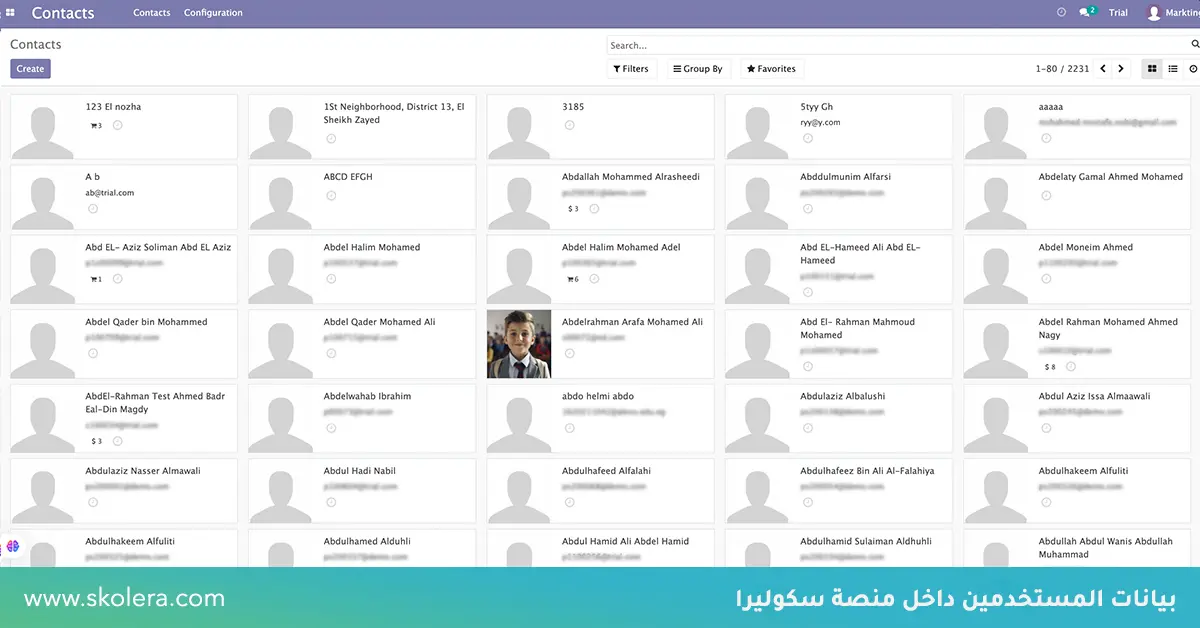Click the 1-80 / 2231 pager text
The width and height of the screenshot is (1200, 628).
click(x=1062, y=69)
